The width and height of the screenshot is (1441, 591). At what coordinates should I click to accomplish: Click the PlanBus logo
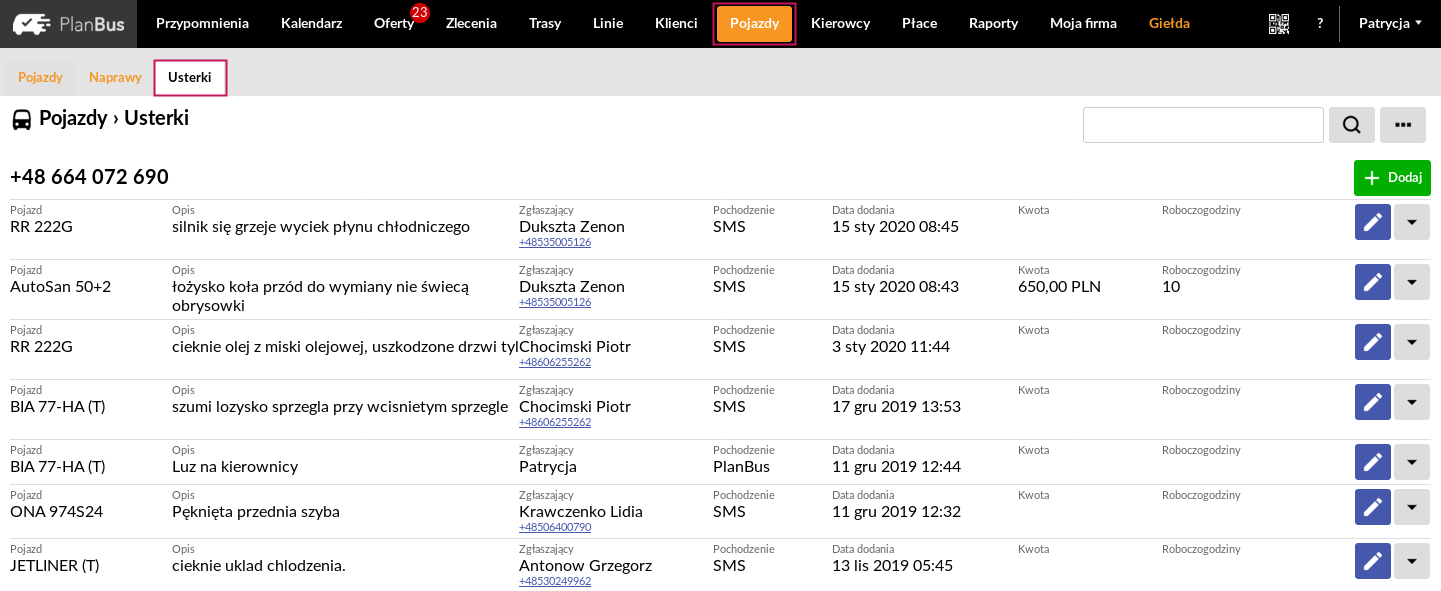(68, 24)
